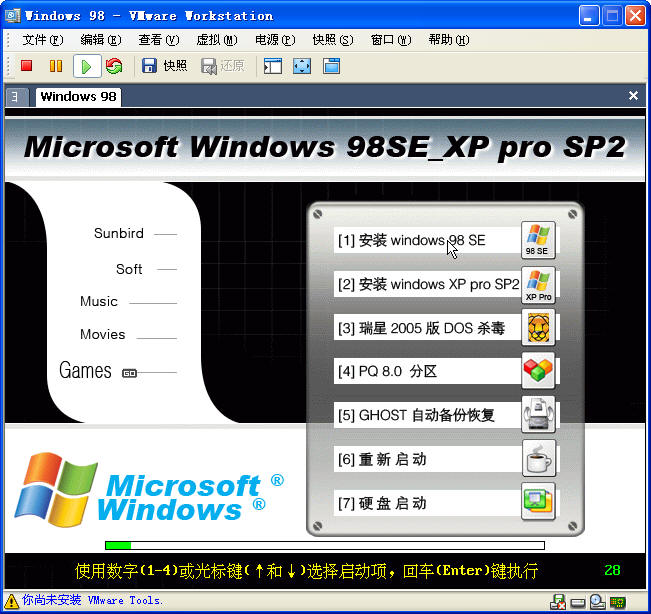651x614 pixels.
Task: Click the GO badge next to Games
Action: pyautogui.click(x=129, y=373)
